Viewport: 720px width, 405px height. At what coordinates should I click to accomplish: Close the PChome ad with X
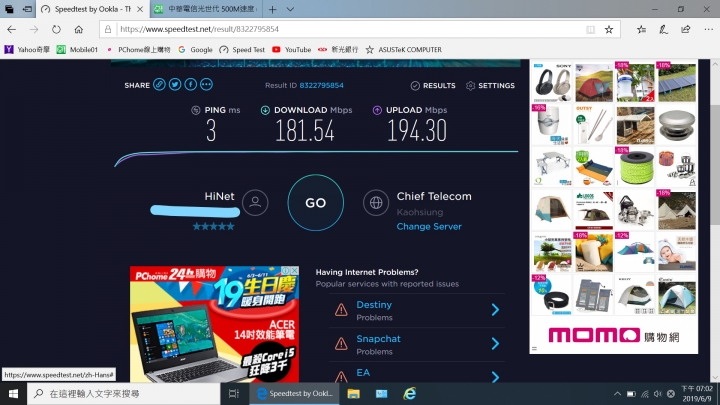click(x=295, y=270)
